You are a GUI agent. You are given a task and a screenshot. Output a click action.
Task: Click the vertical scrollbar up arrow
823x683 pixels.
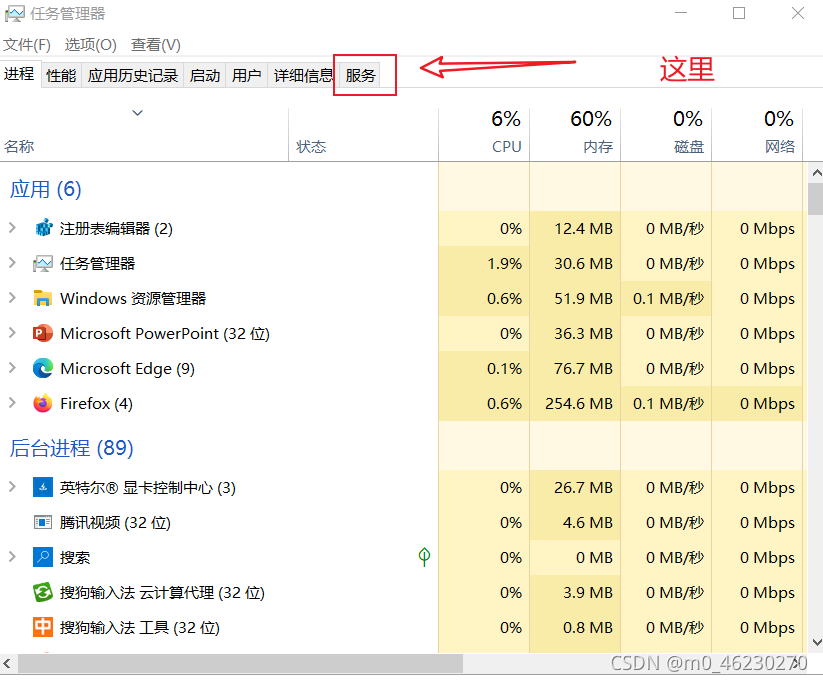pyautogui.click(x=816, y=172)
